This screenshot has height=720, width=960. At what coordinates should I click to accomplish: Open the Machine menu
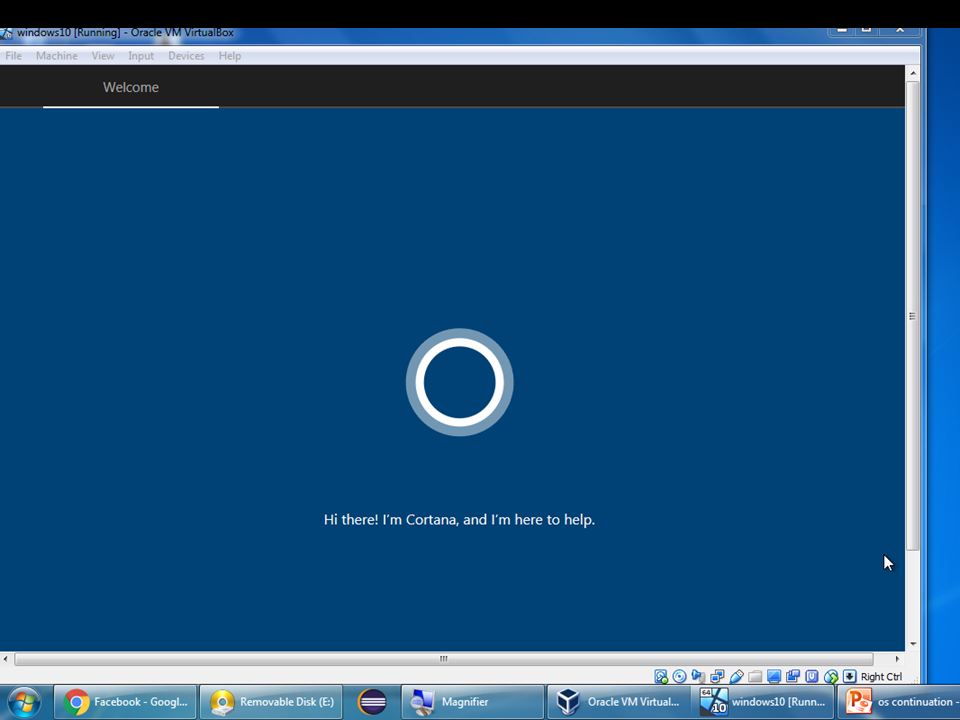pyautogui.click(x=56, y=55)
